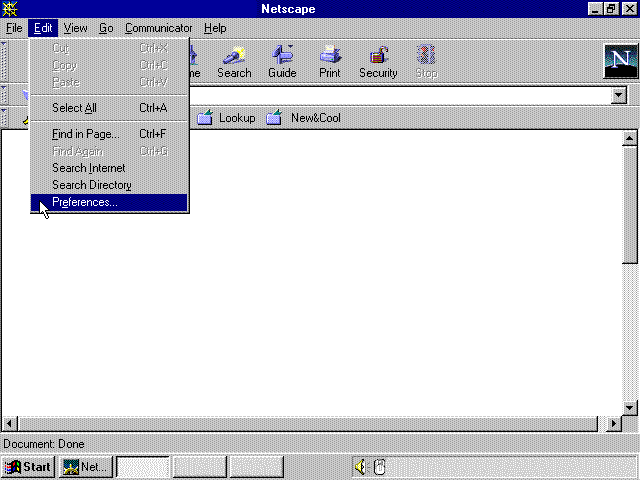The width and height of the screenshot is (640, 480).
Task: Open the Lookup folder icon
Action: (205, 118)
